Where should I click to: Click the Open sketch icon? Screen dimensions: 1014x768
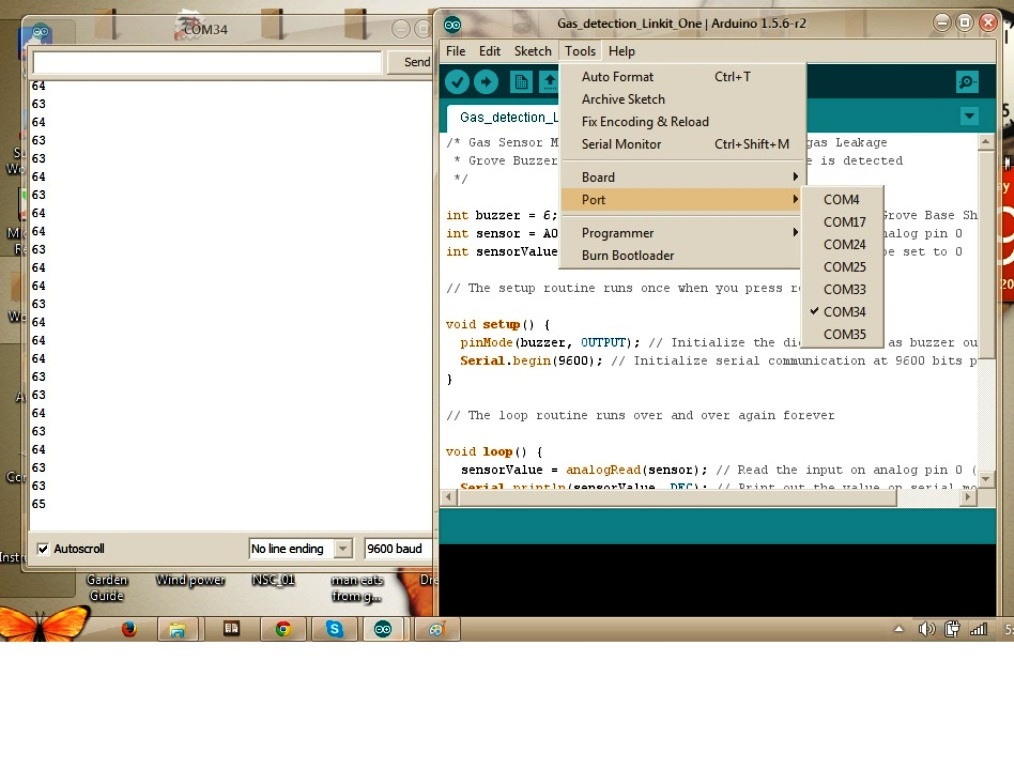(548, 82)
